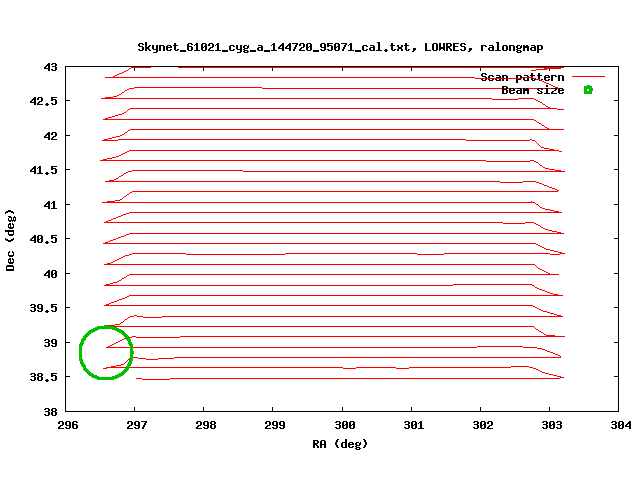Screen dimensions: 640x480
Task: Click the x-axis tick label 298
Action: click(206, 425)
